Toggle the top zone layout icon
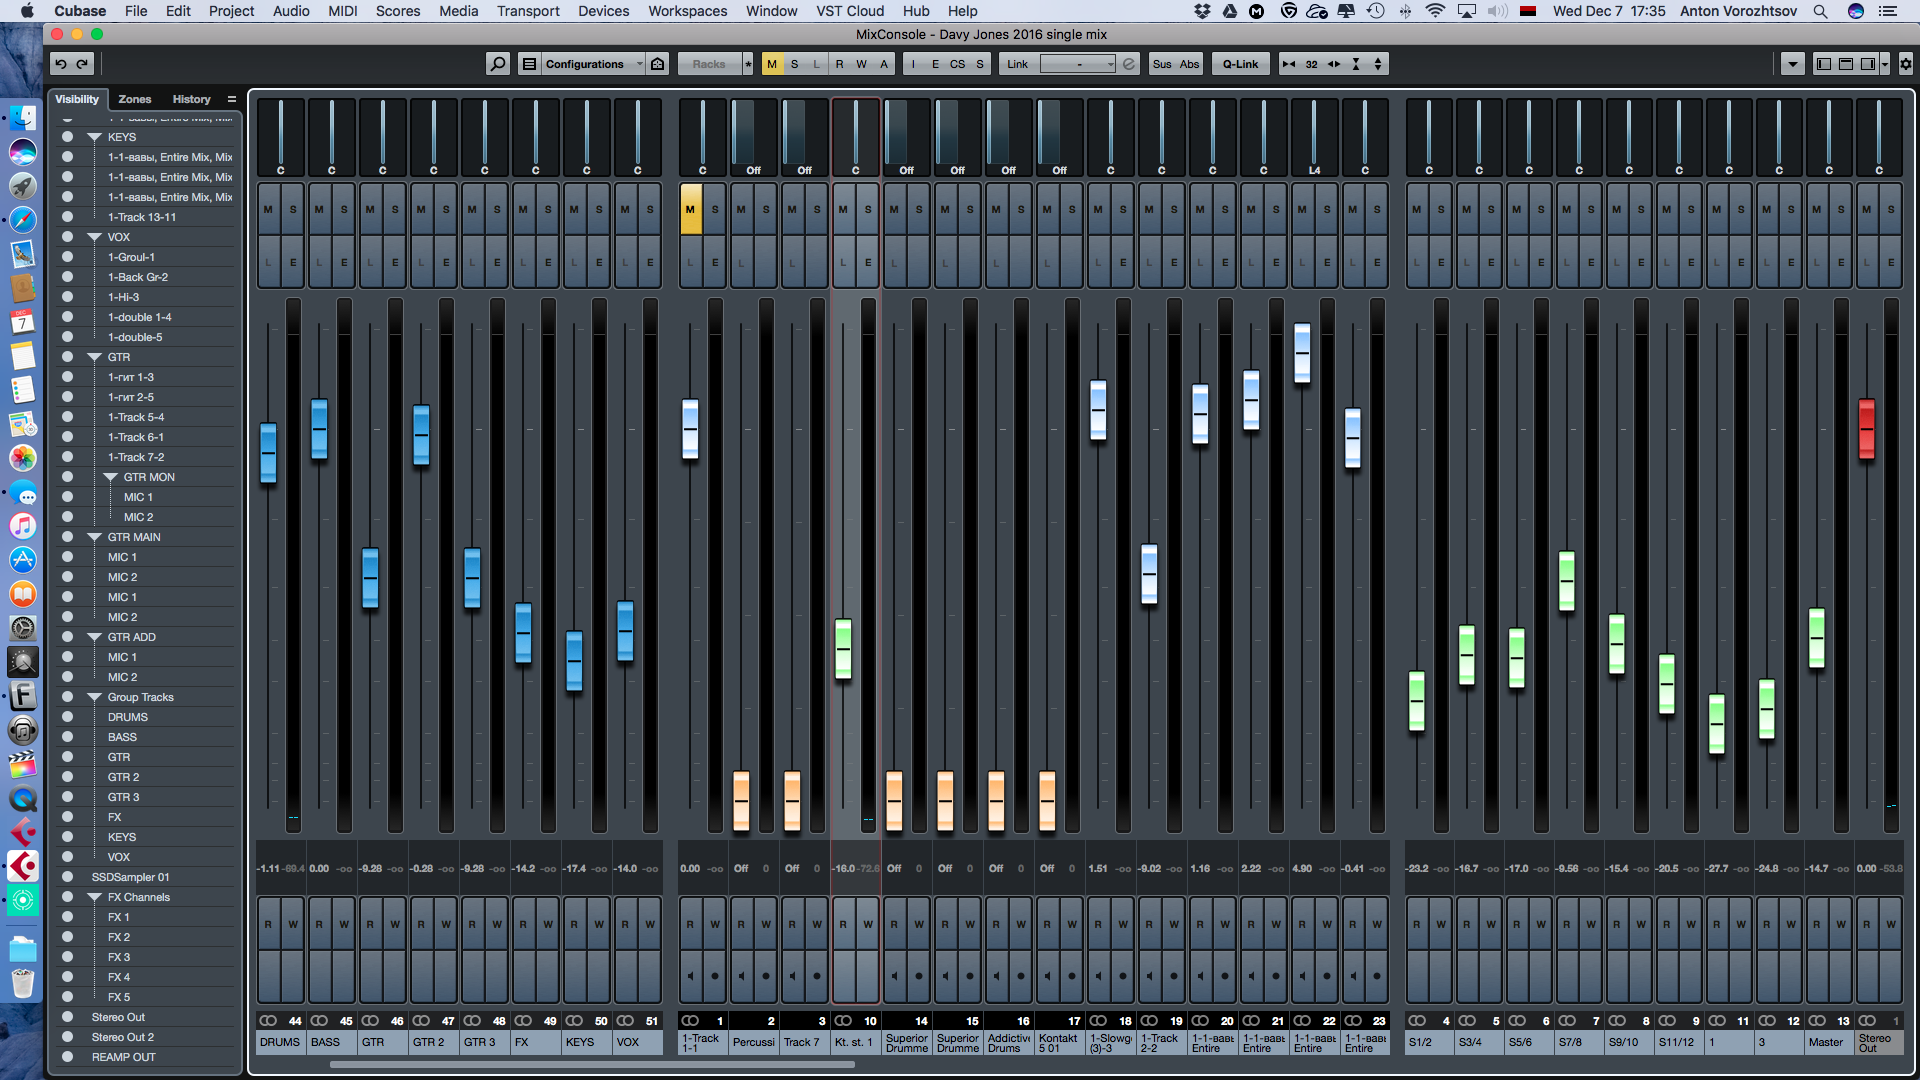The width and height of the screenshot is (1920, 1080). (1846, 64)
